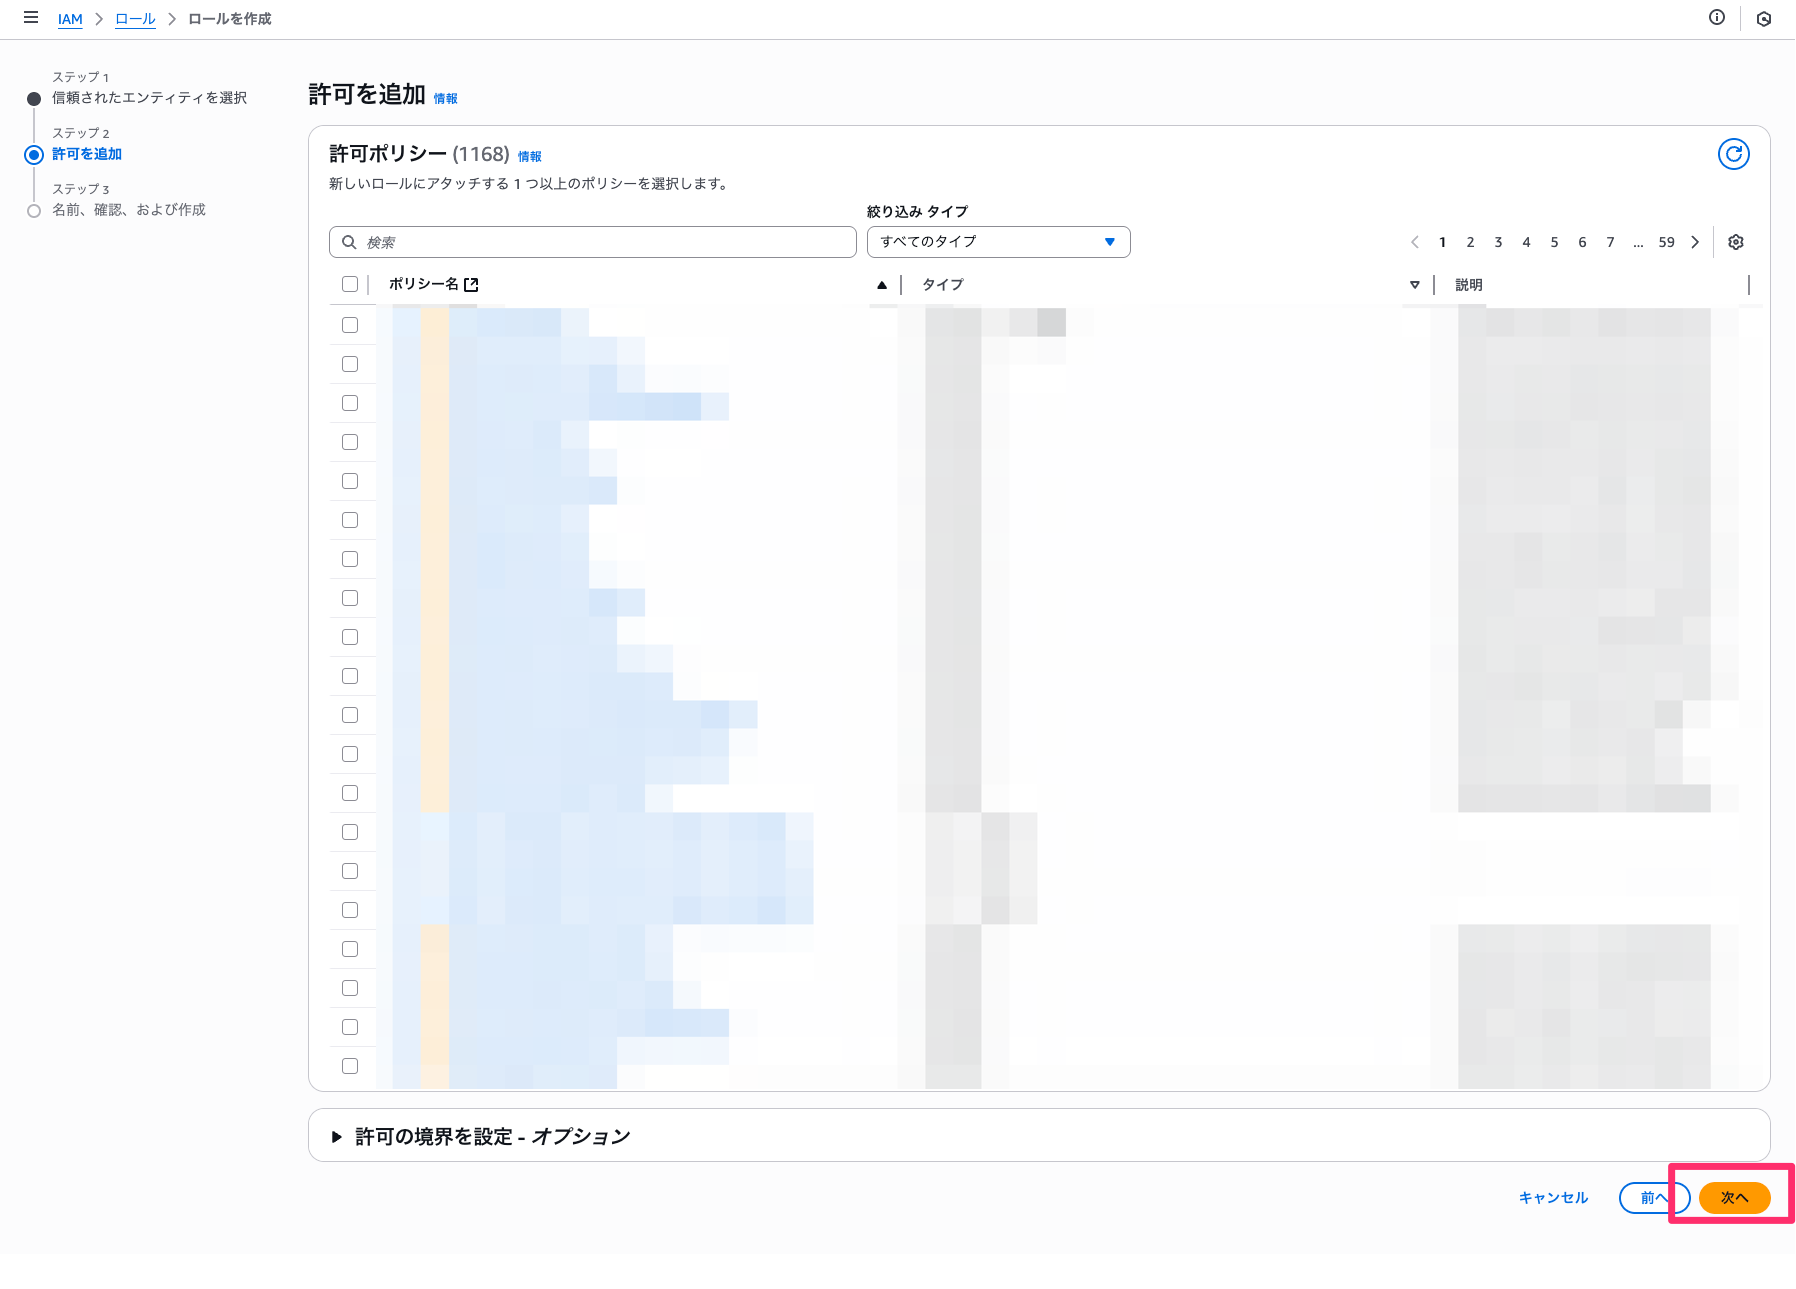Refresh the permission policies list
1796x1289 pixels.
pos(1735,153)
